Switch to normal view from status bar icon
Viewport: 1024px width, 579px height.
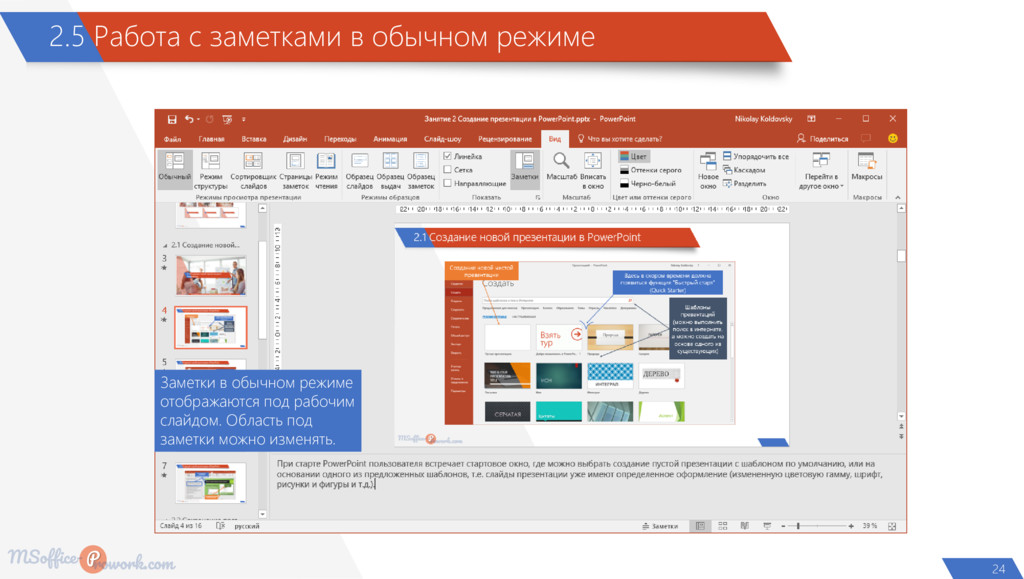[x=700, y=525]
